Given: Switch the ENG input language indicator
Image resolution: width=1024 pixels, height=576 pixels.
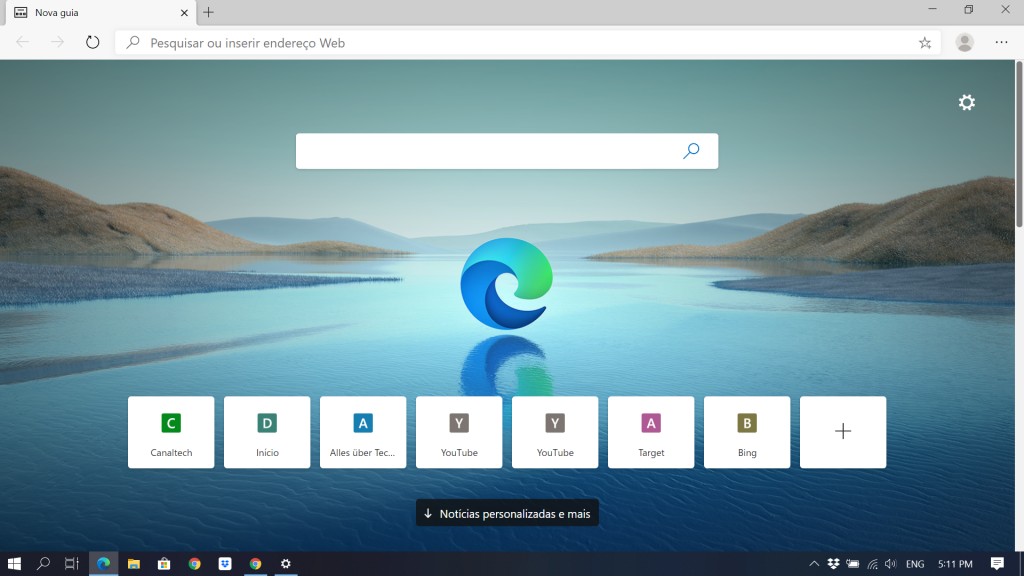Looking at the screenshot, I should coord(915,564).
